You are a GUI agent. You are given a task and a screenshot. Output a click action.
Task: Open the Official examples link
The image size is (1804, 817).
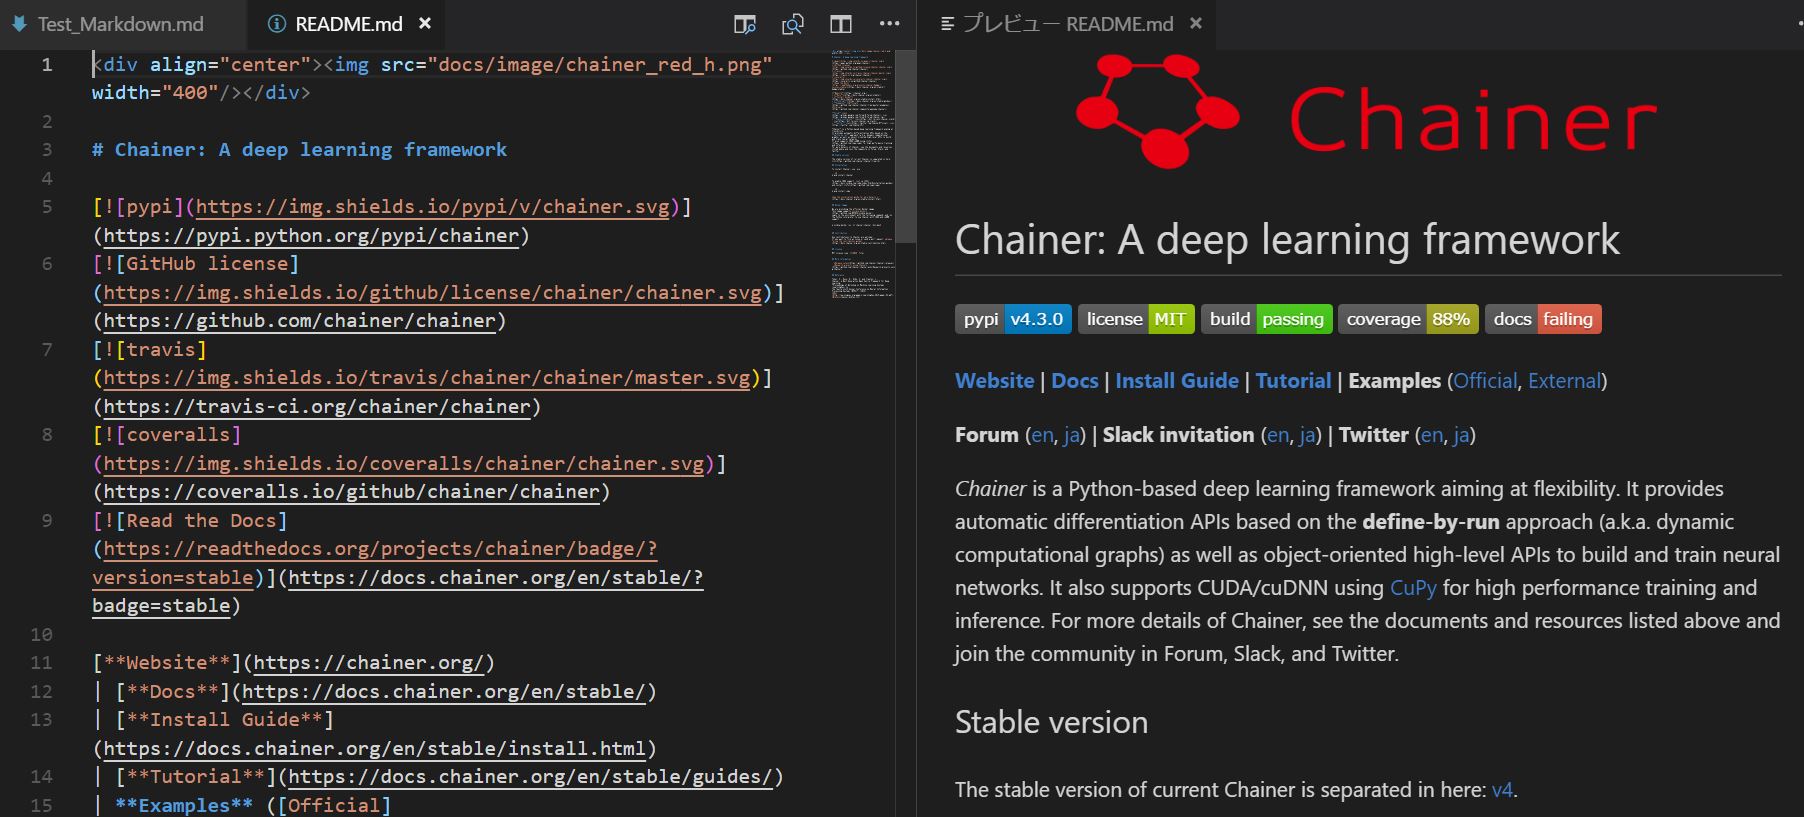[x=1485, y=381]
